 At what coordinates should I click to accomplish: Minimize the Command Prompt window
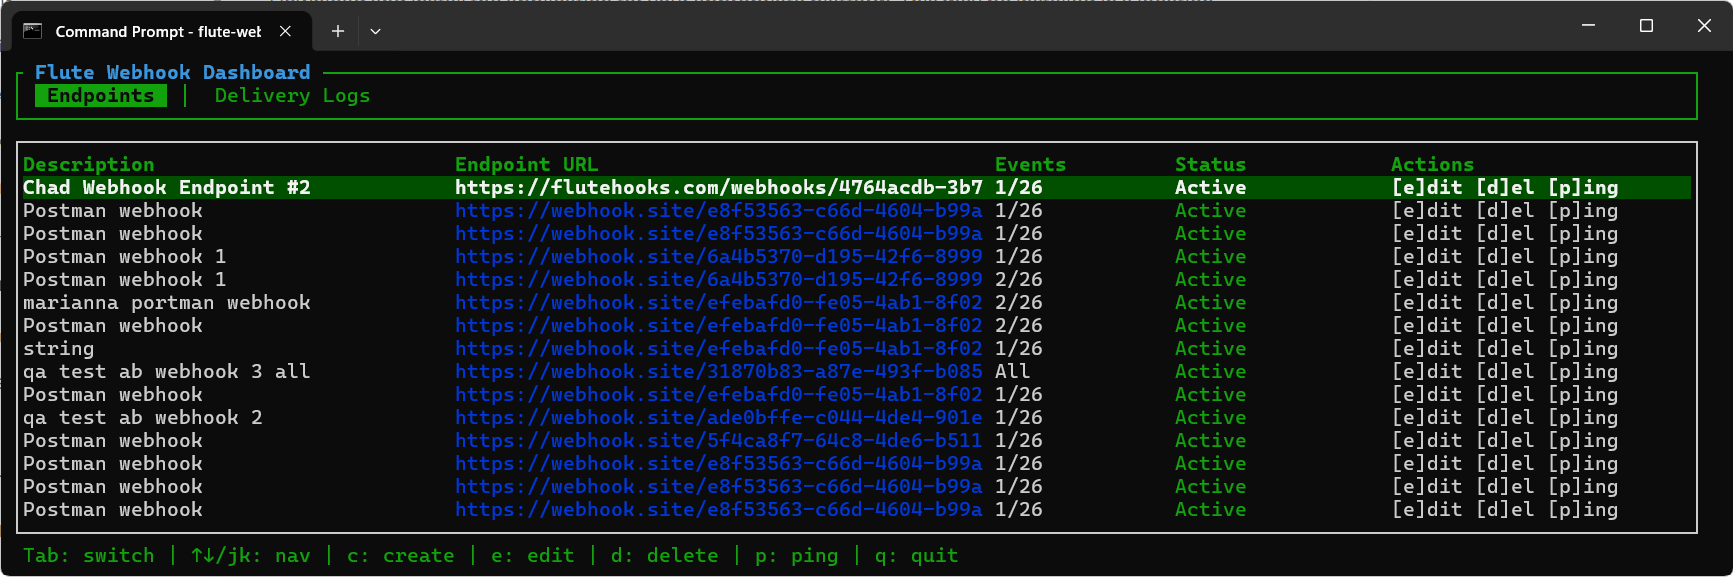point(1588,25)
